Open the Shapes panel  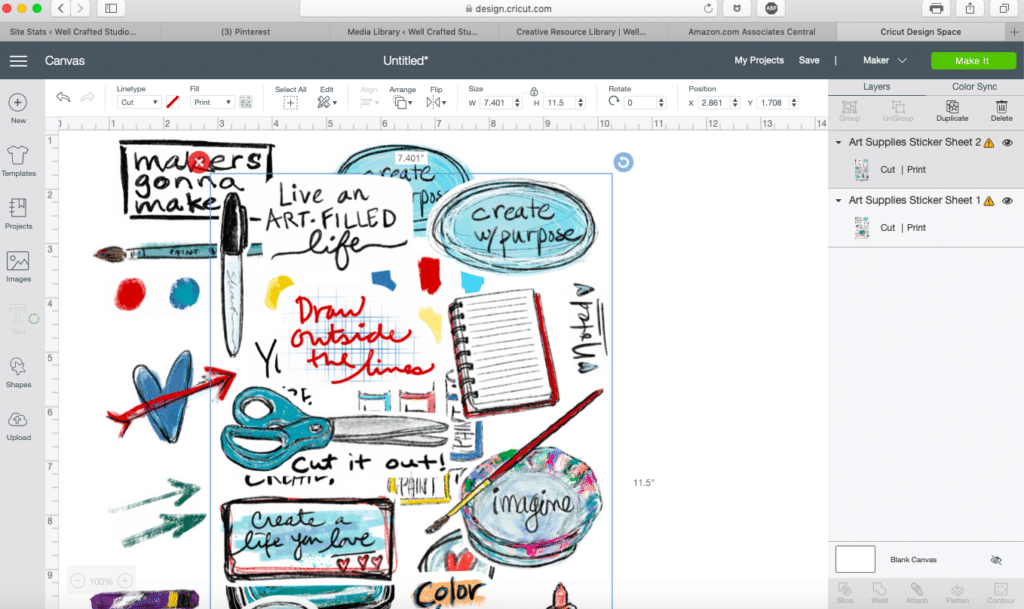click(18, 373)
